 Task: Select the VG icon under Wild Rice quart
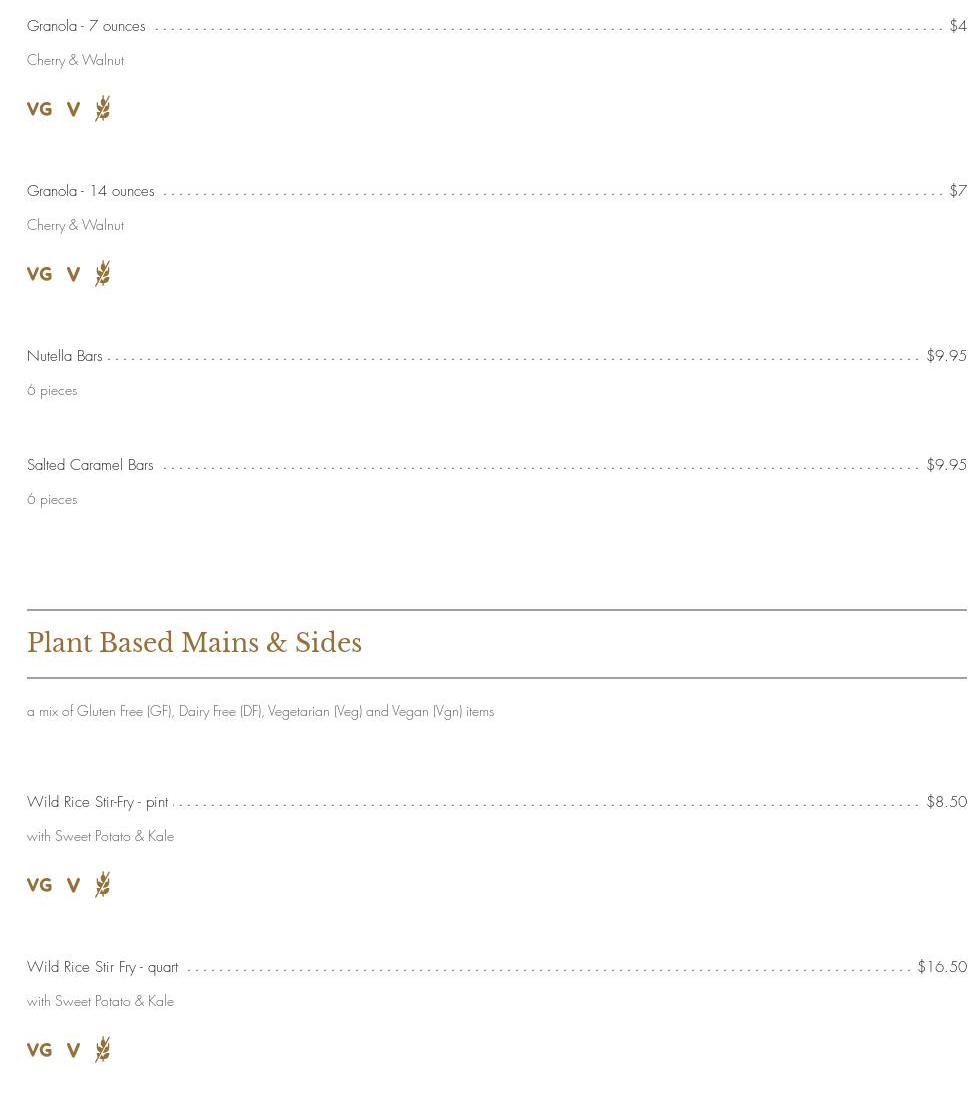[x=39, y=1050]
